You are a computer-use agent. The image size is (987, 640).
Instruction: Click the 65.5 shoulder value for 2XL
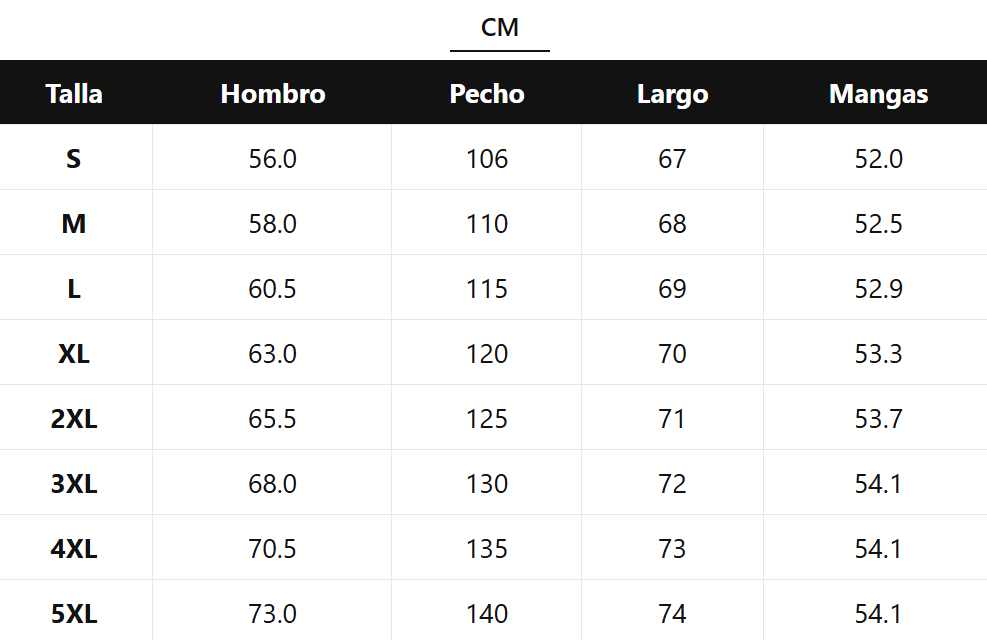tap(273, 419)
